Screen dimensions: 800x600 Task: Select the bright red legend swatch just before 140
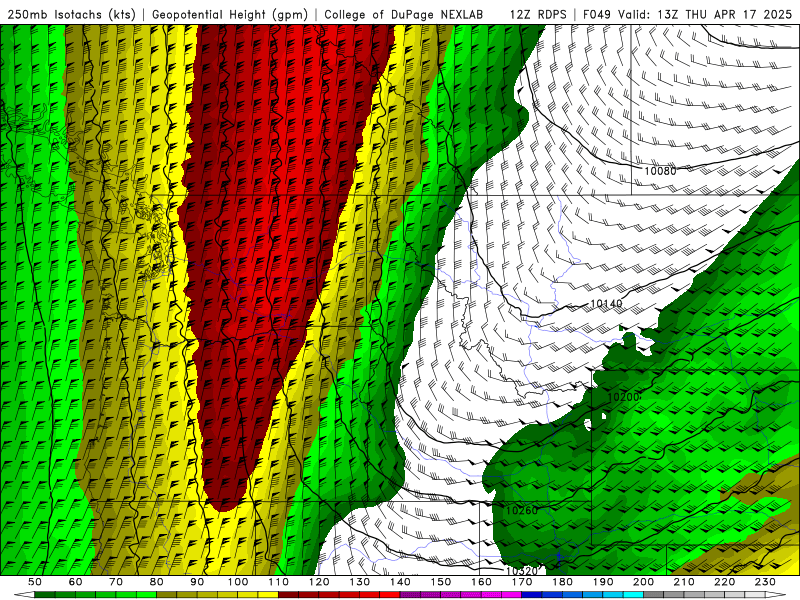pos(390,595)
